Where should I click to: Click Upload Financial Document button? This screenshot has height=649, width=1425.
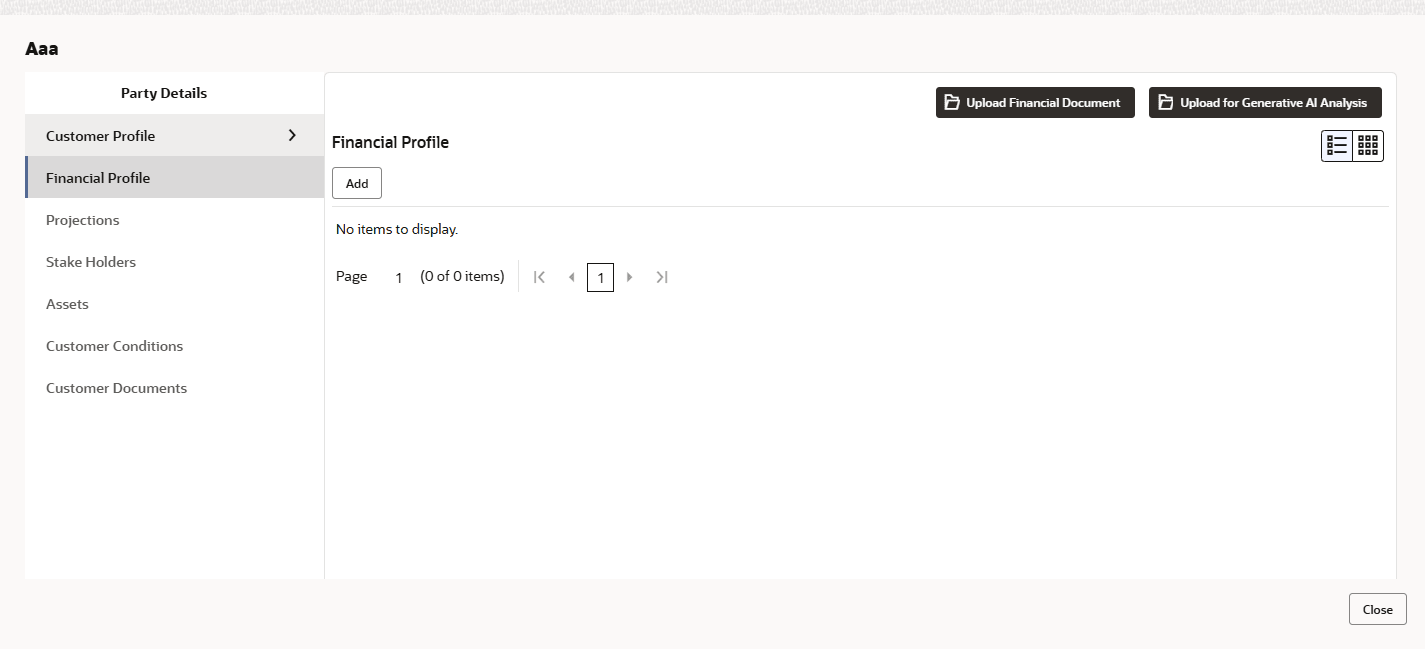coord(1035,103)
